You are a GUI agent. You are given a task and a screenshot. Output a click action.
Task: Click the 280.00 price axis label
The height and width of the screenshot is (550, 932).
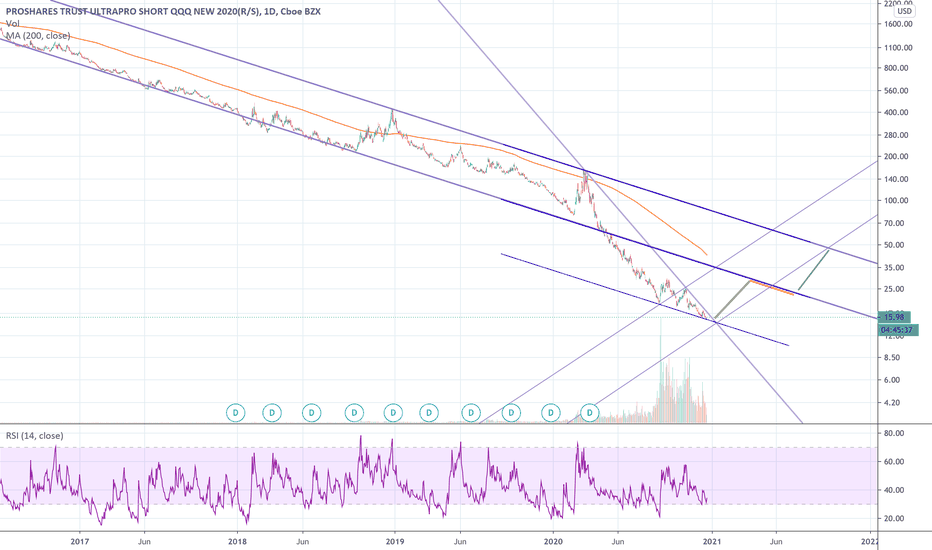[896, 135]
